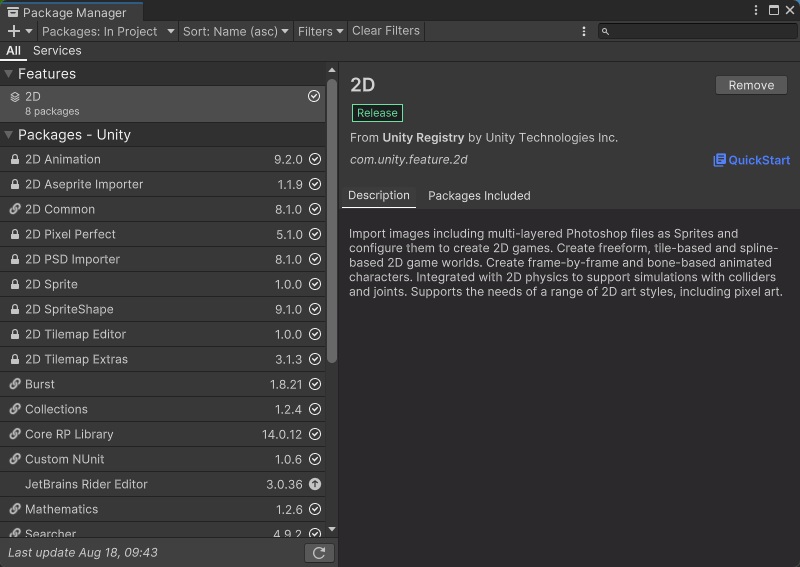Click the Remove button

tap(751, 85)
